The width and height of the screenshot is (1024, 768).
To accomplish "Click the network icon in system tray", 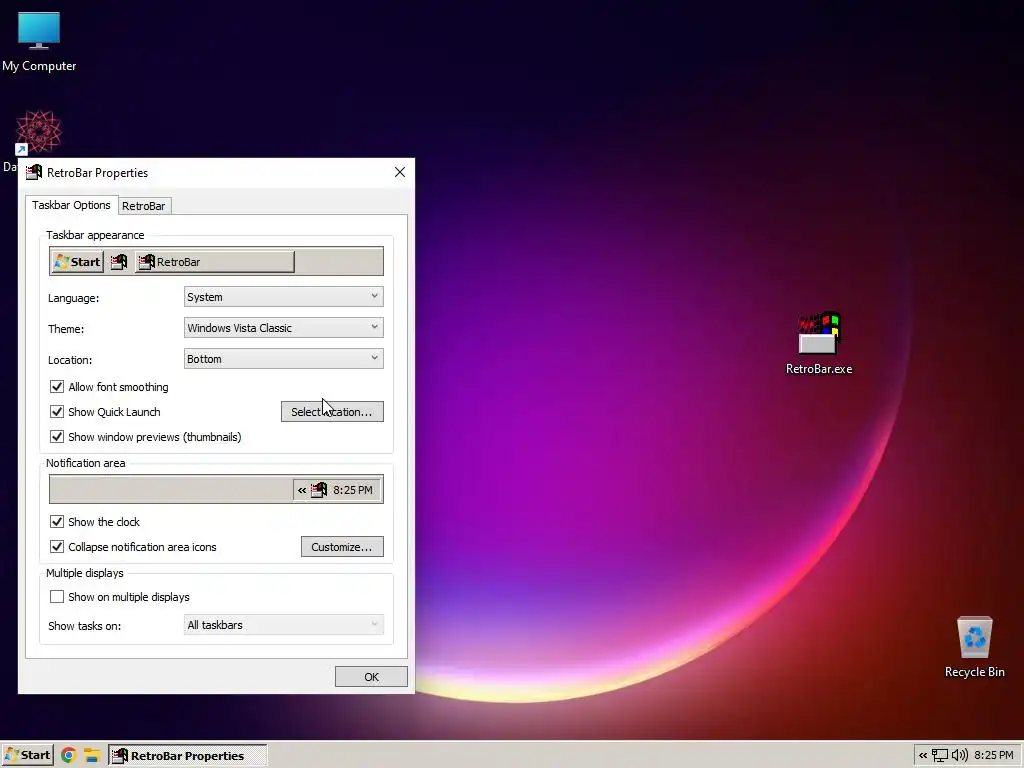I will tap(940, 756).
